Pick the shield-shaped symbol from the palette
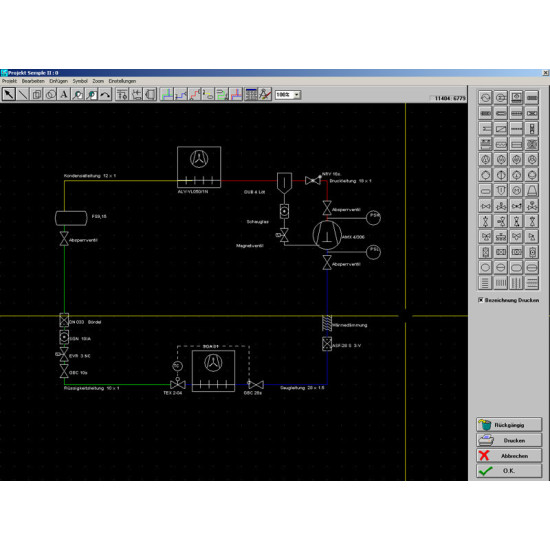 pyautogui.click(x=501, y=190)
